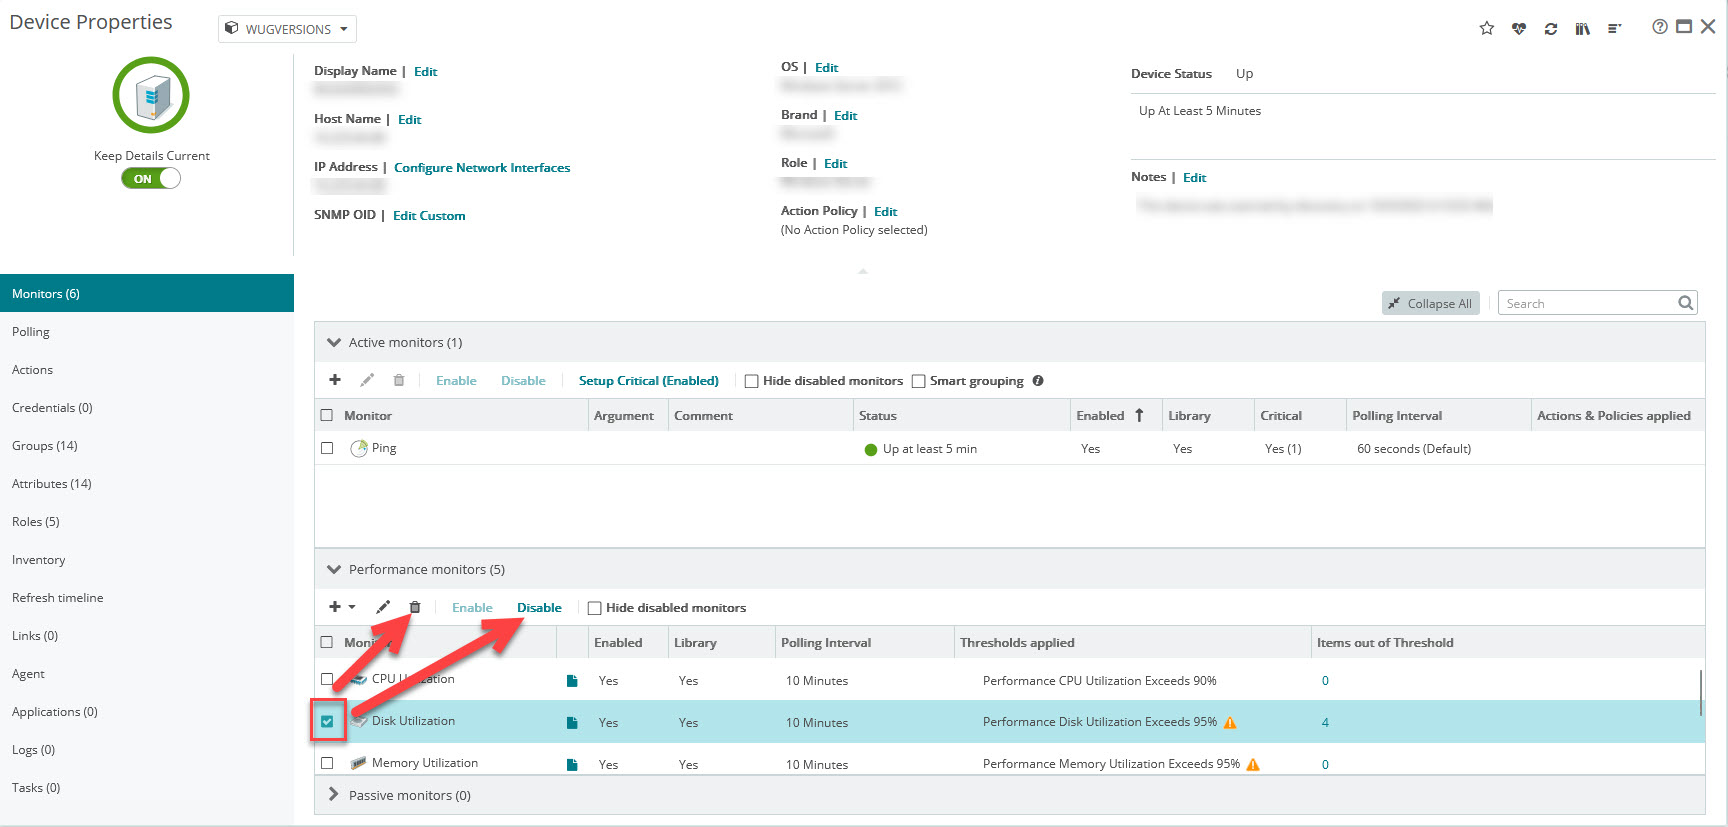Collapse the Active monitors section
The width and height of the screenshot is (1728, 827).
(x=334, y=342)
